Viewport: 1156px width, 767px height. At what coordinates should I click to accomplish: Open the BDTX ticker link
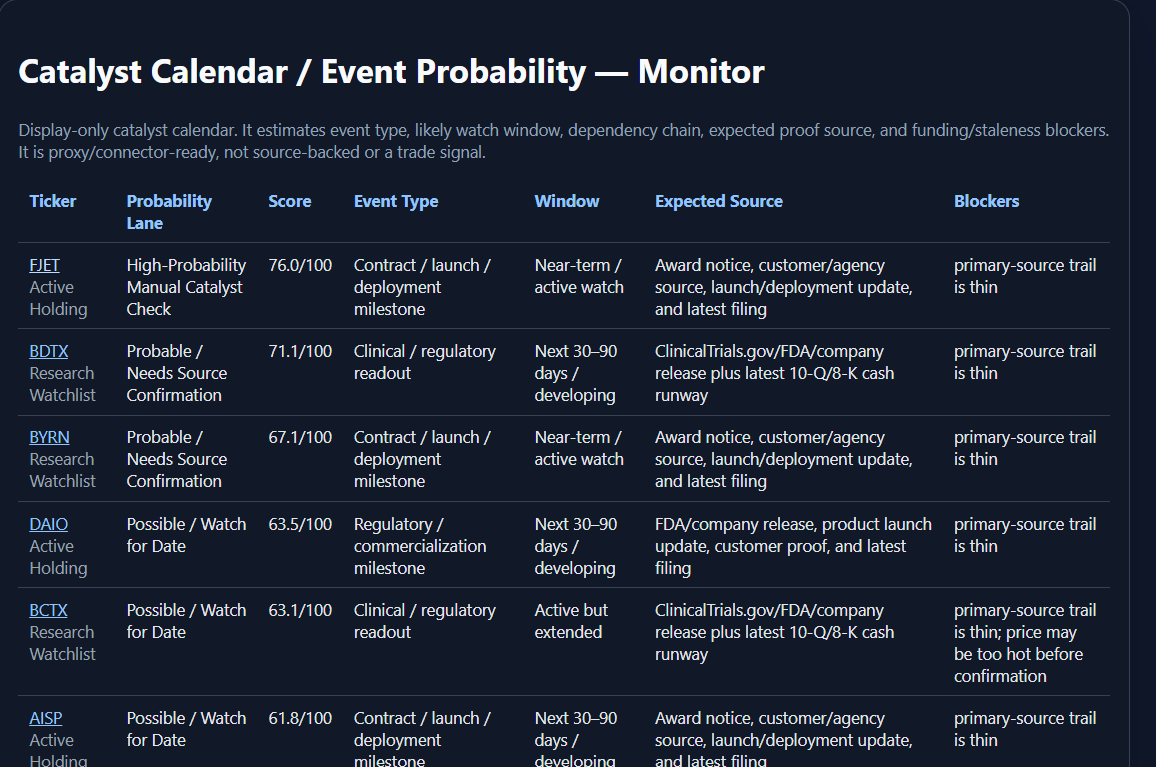click(x=49, y=352)
